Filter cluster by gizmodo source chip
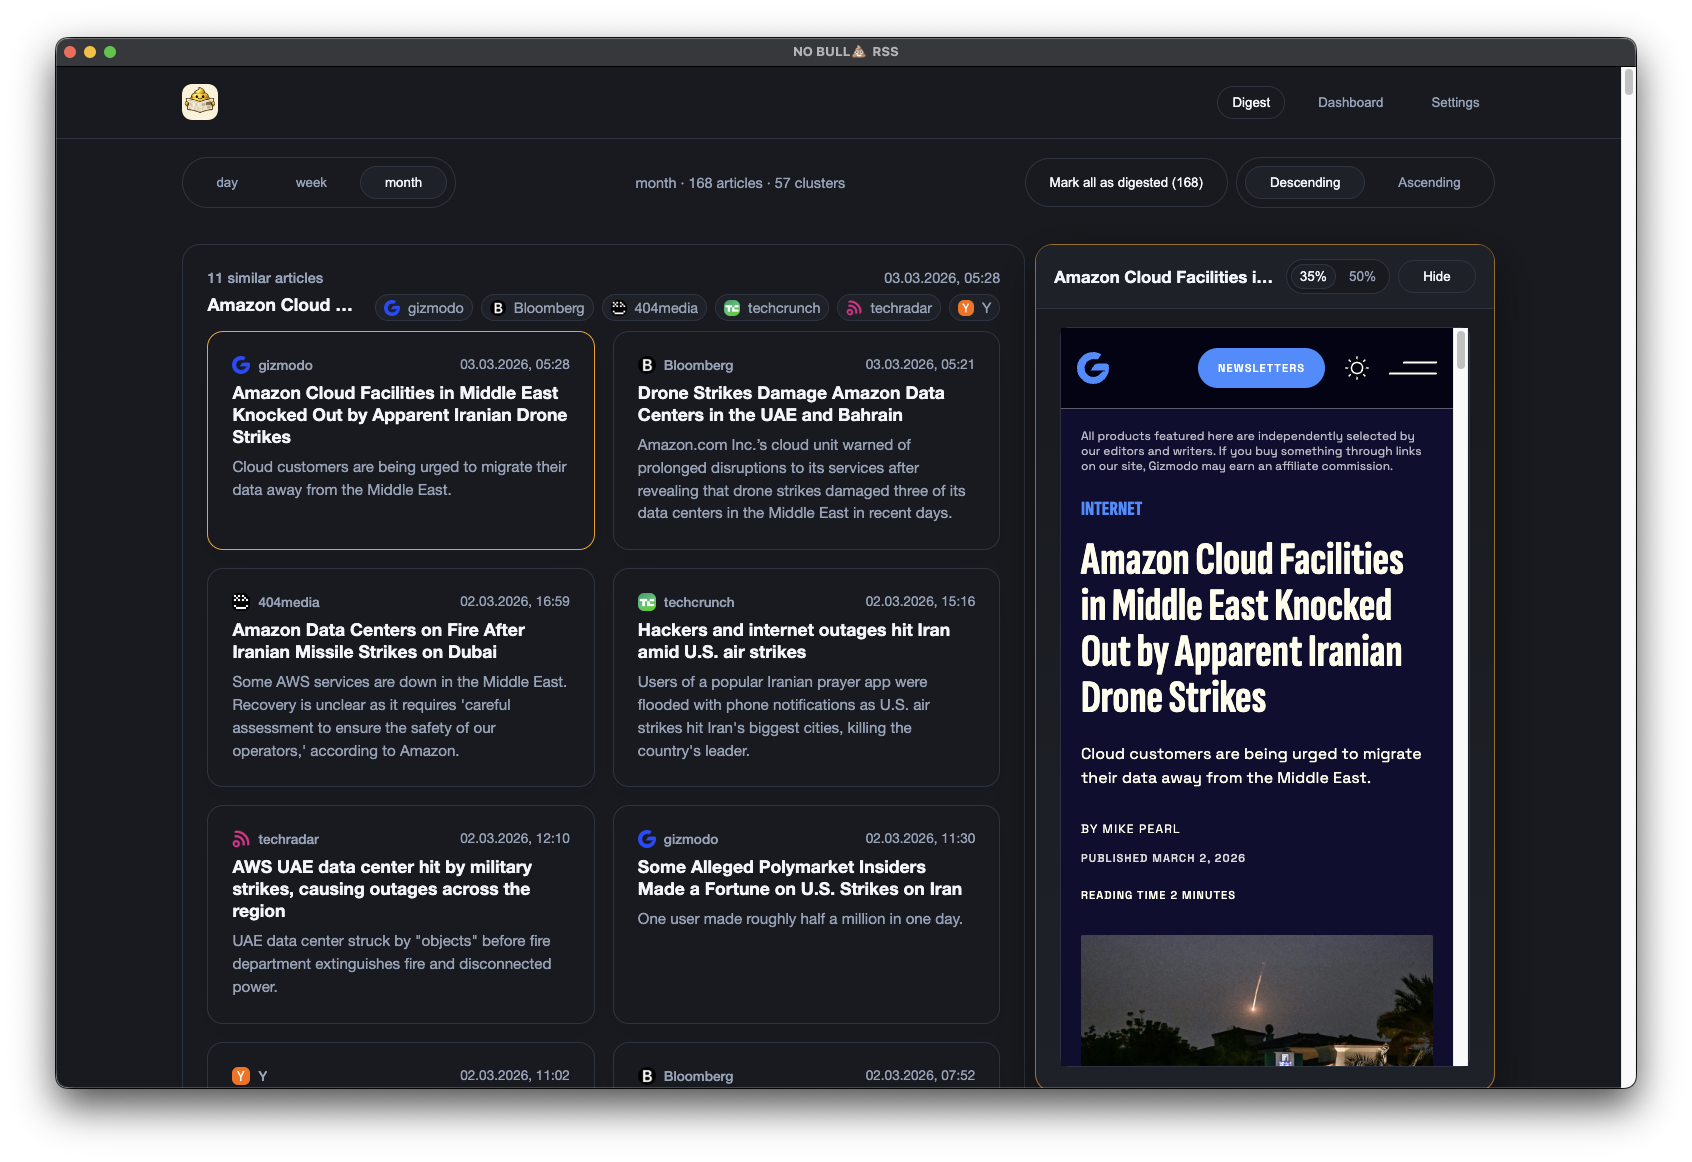The height and width of the screenshot is (1162, 1692). pyautogui.click(x=424, y=308)
